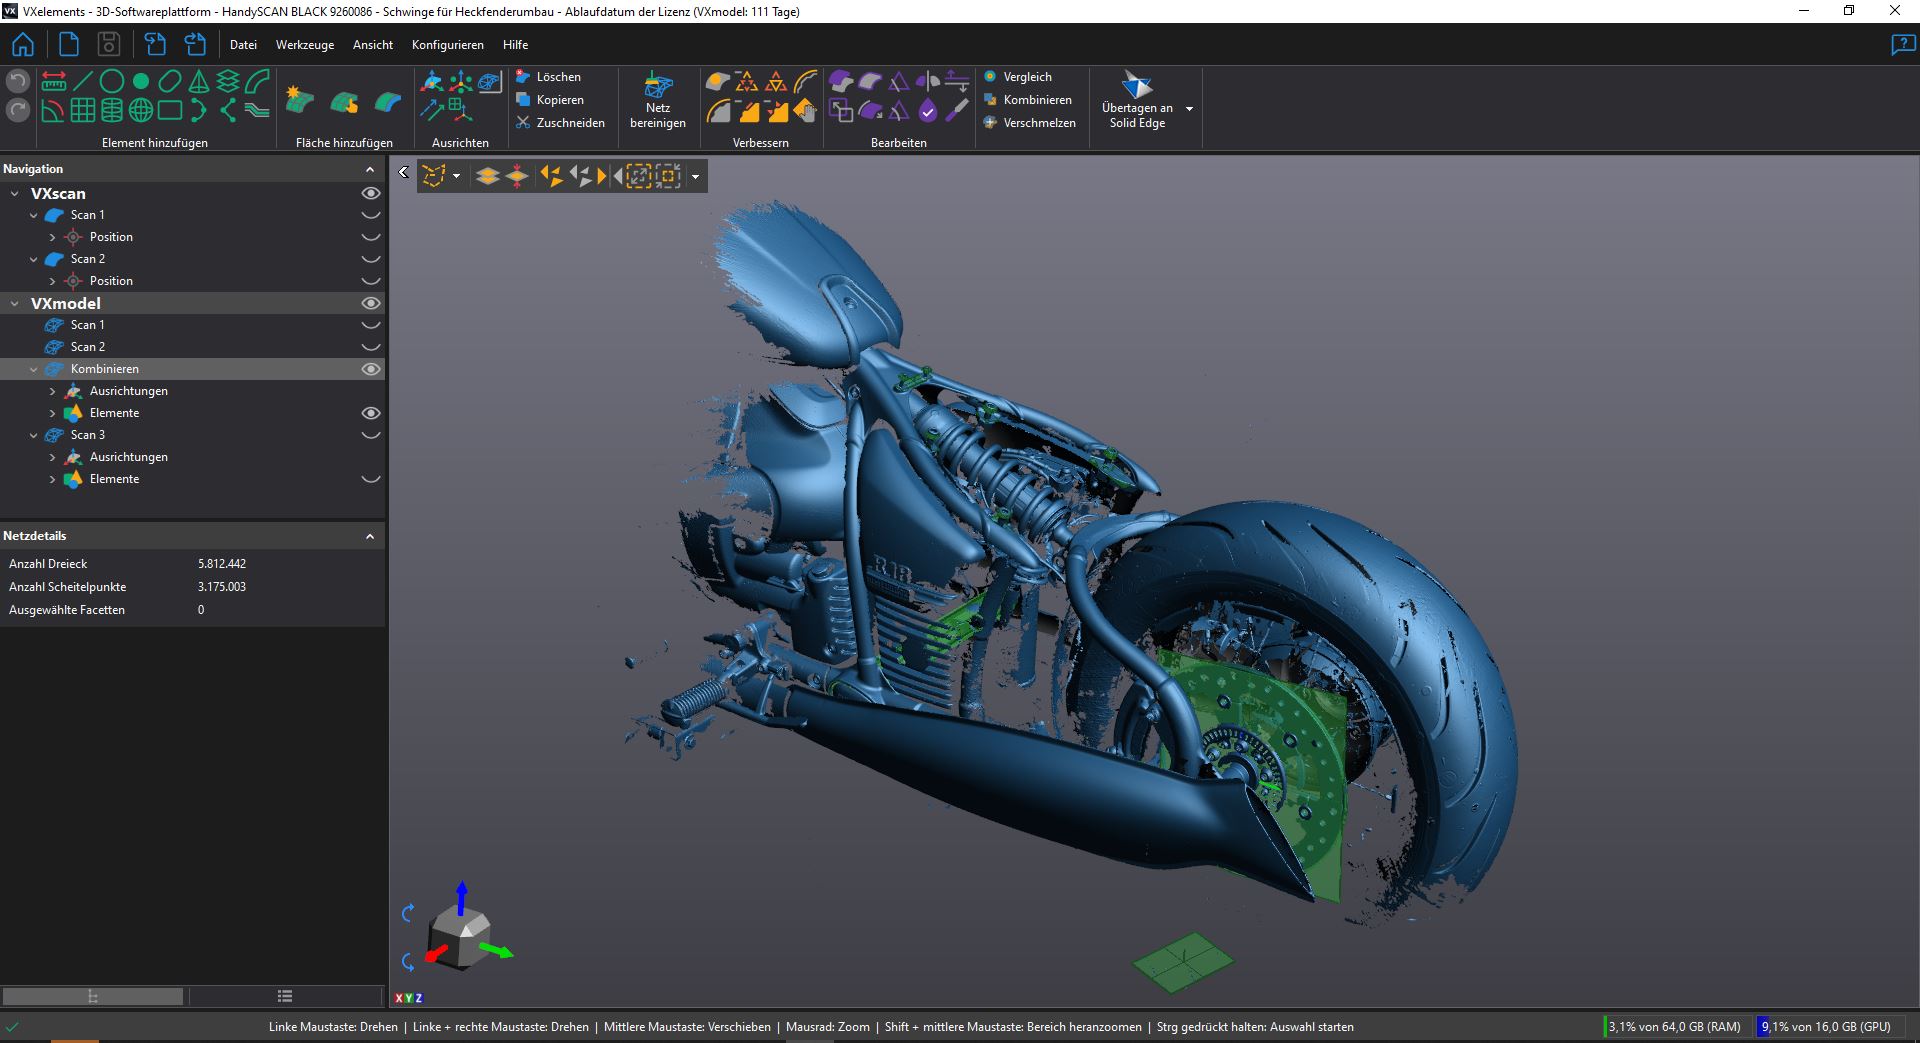Click the Kopieren button
1920x1043 pixels.
click(x=549, y=100)
